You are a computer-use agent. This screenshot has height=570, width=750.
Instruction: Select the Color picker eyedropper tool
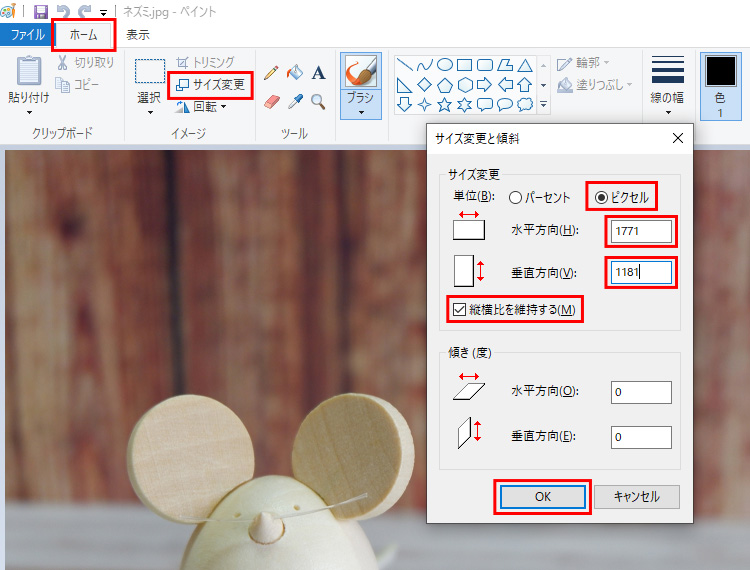point(294,101)
